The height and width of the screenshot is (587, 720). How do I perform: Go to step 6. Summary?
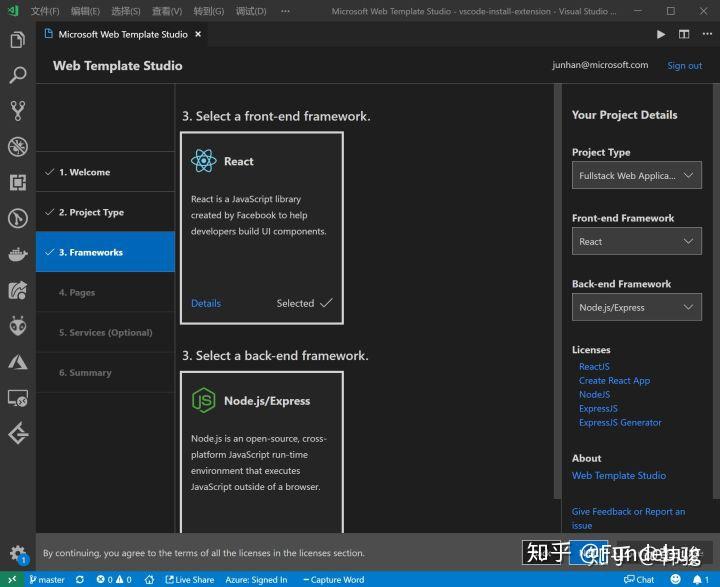click(105, 373)
